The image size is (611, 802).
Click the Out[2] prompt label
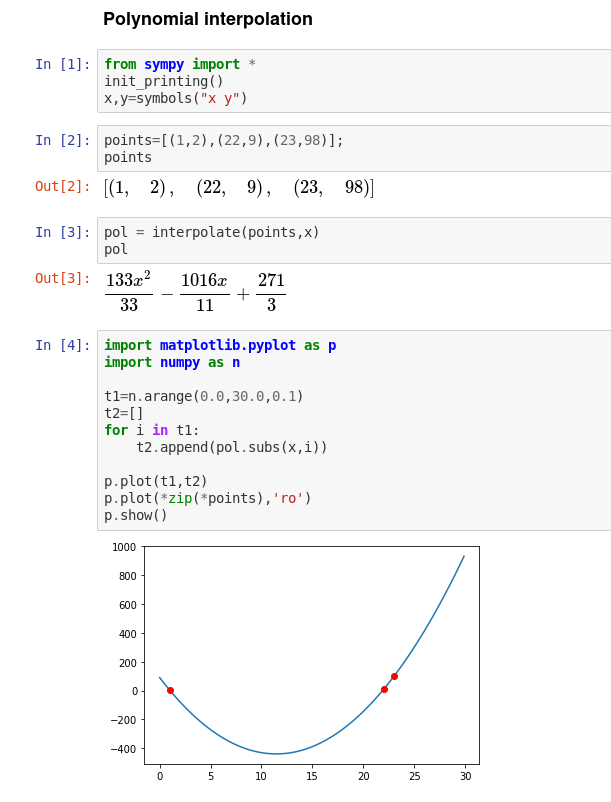pyautogui.click(x=62, y=186)
